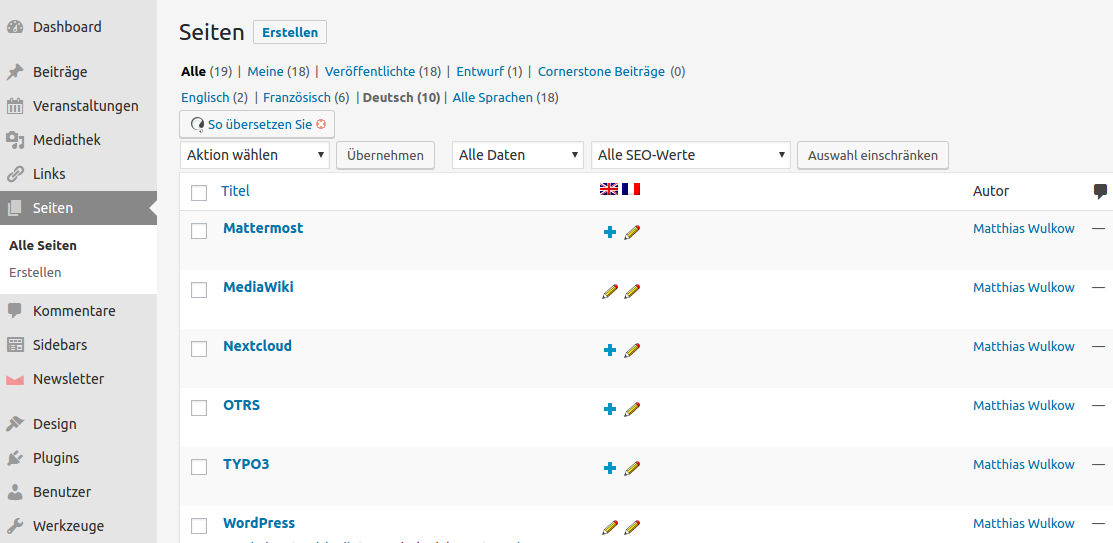Filter by 'Cornerstone Beiträge'
The height and width of the screenshot is (543, 1113).
[601, 72]
